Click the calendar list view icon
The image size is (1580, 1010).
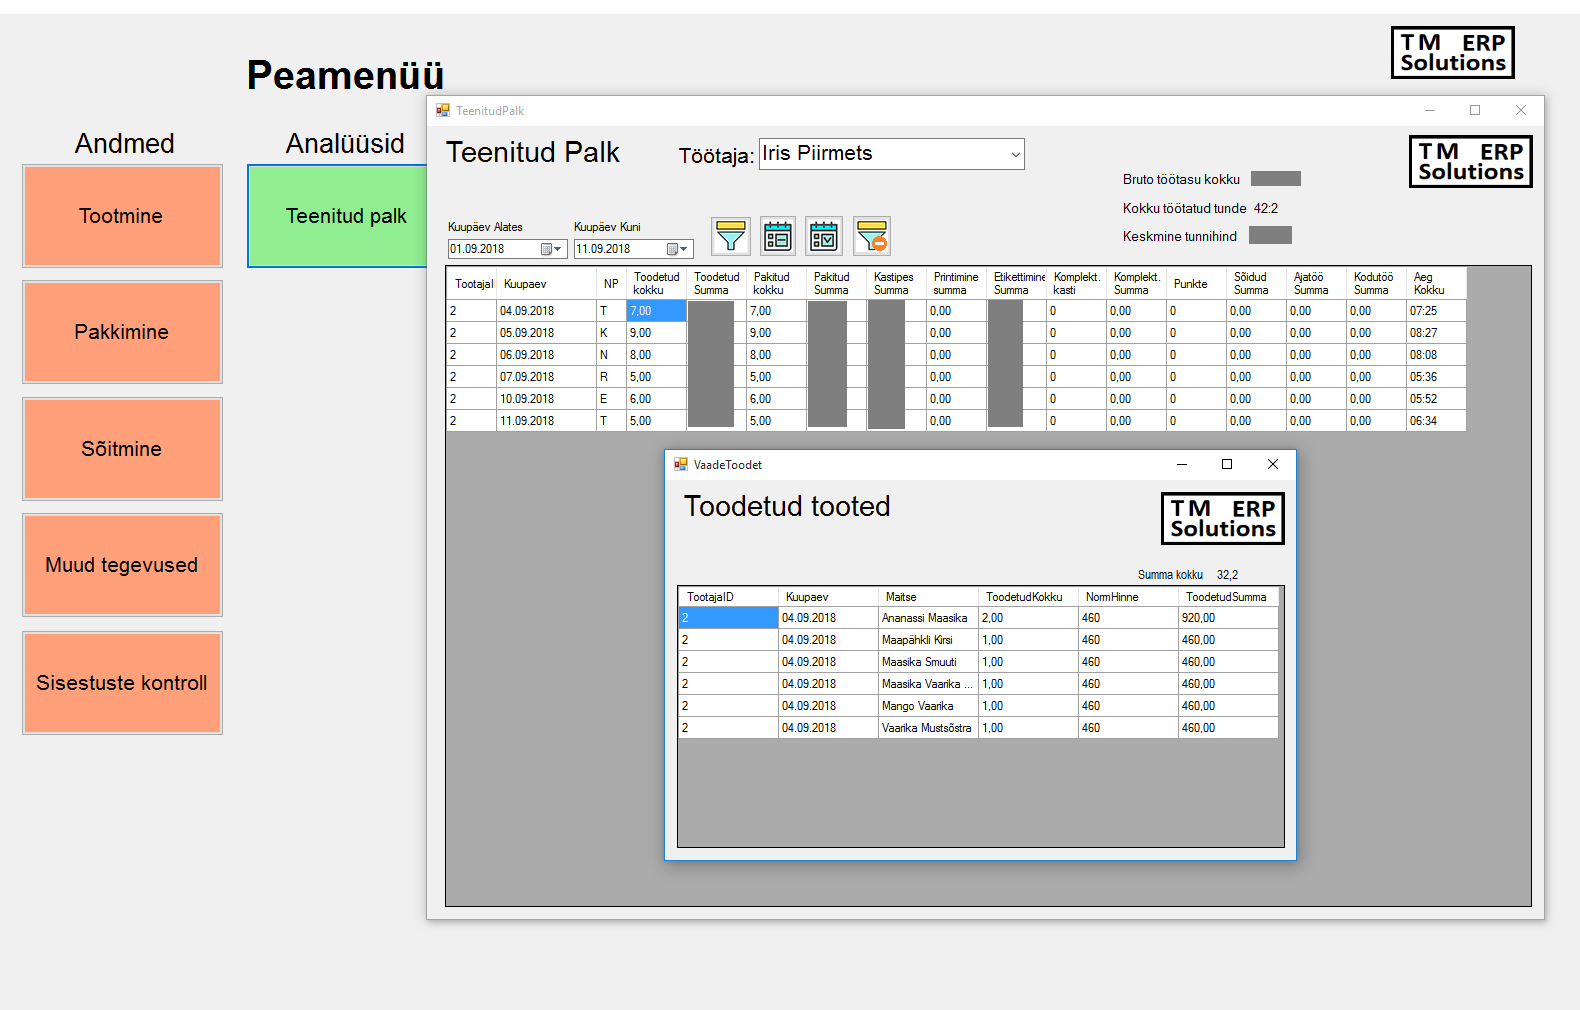(778, 236)
